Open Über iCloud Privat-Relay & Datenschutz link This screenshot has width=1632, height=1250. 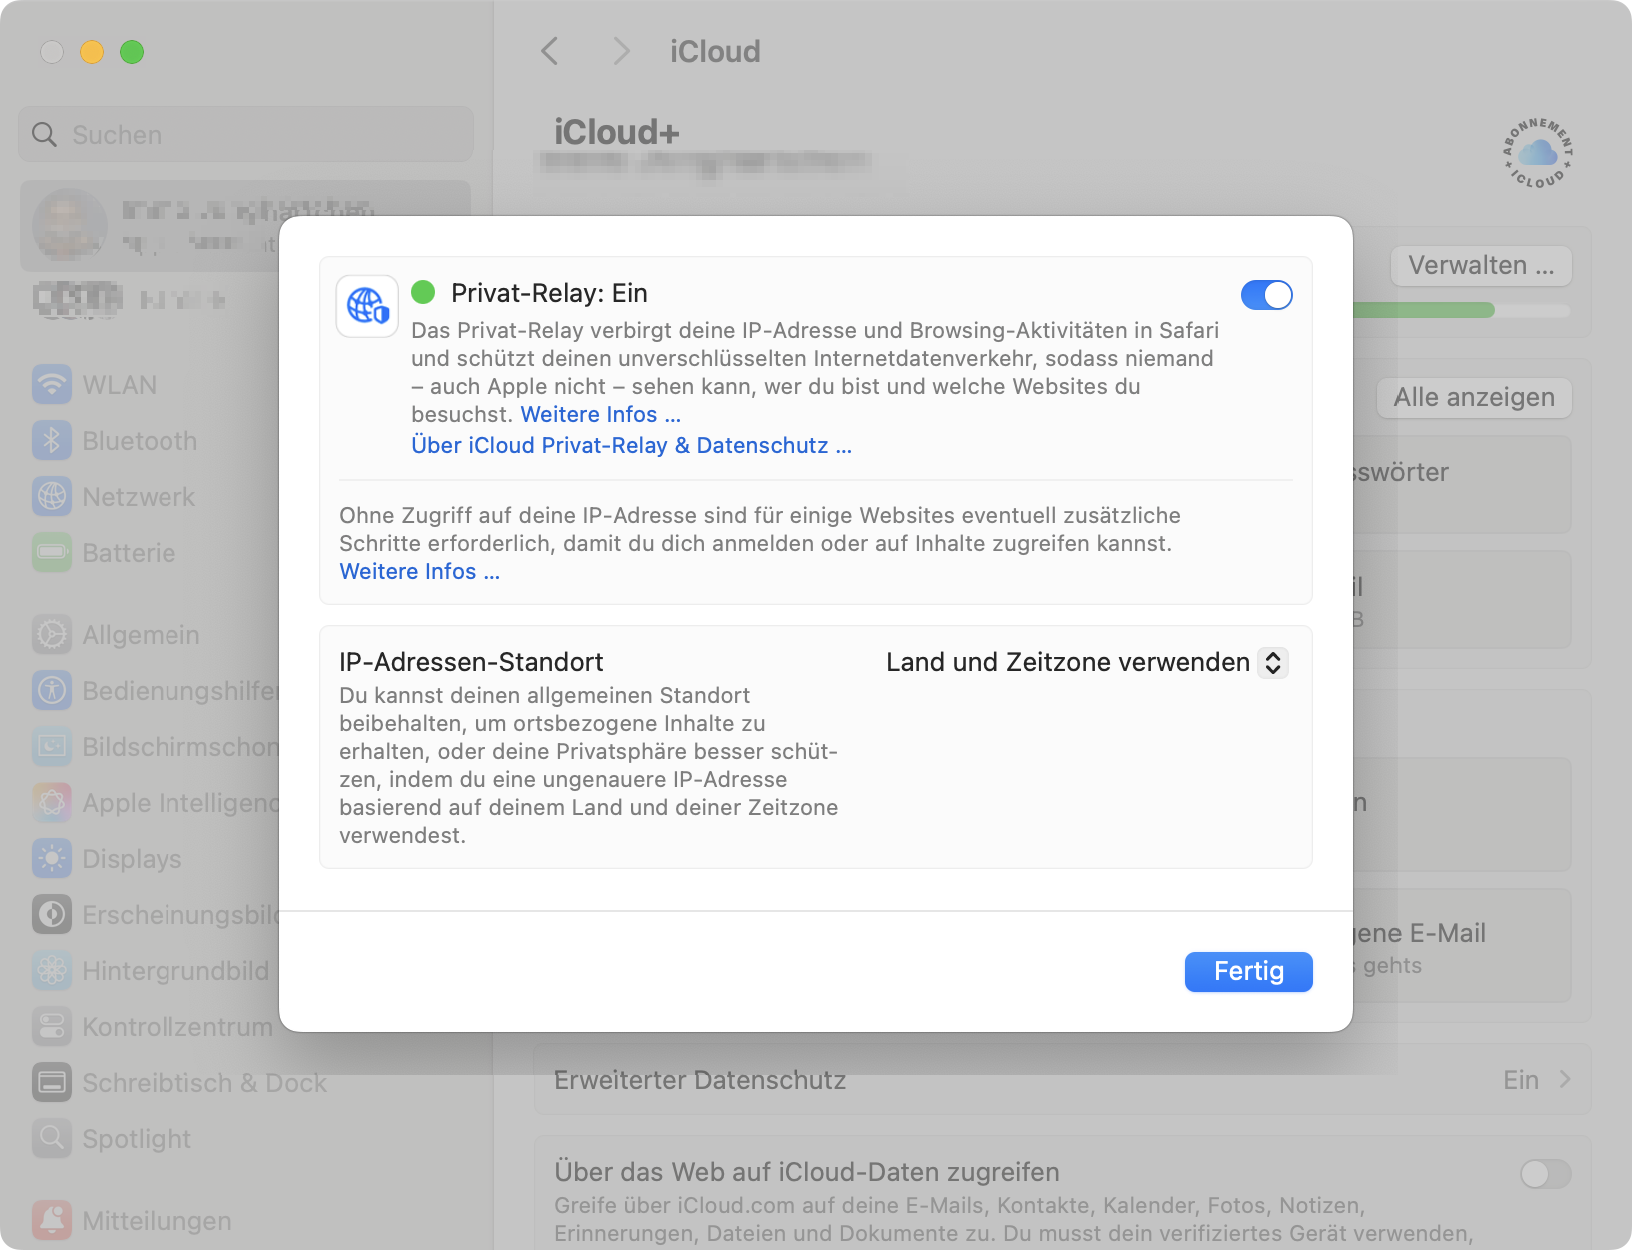tap(631, 445)
